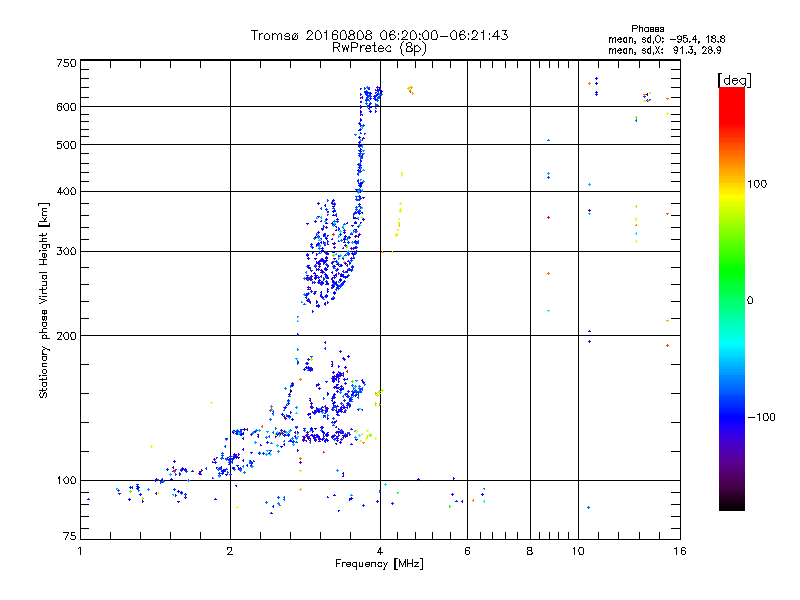Click the plot title 'Tromsø 20160808 06:20:00-06:21:43'
The height and width of the screenshot is (600, 800).
pyautogui.click(x=379, y=35)
